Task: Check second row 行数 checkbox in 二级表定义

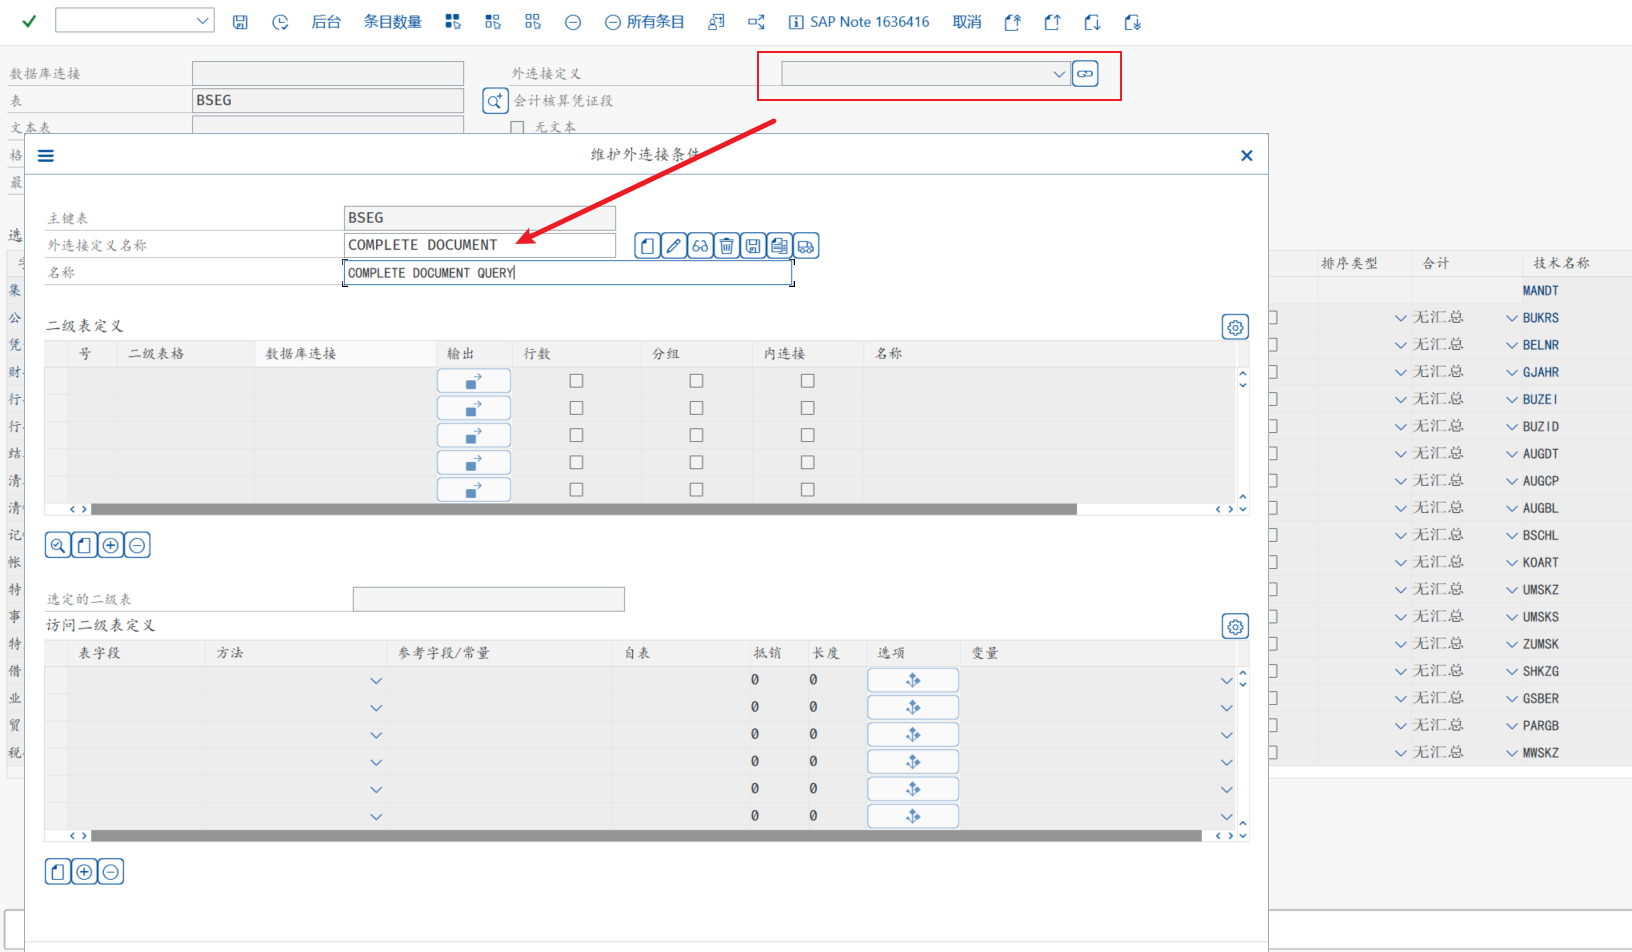Action: click(576, 408)
